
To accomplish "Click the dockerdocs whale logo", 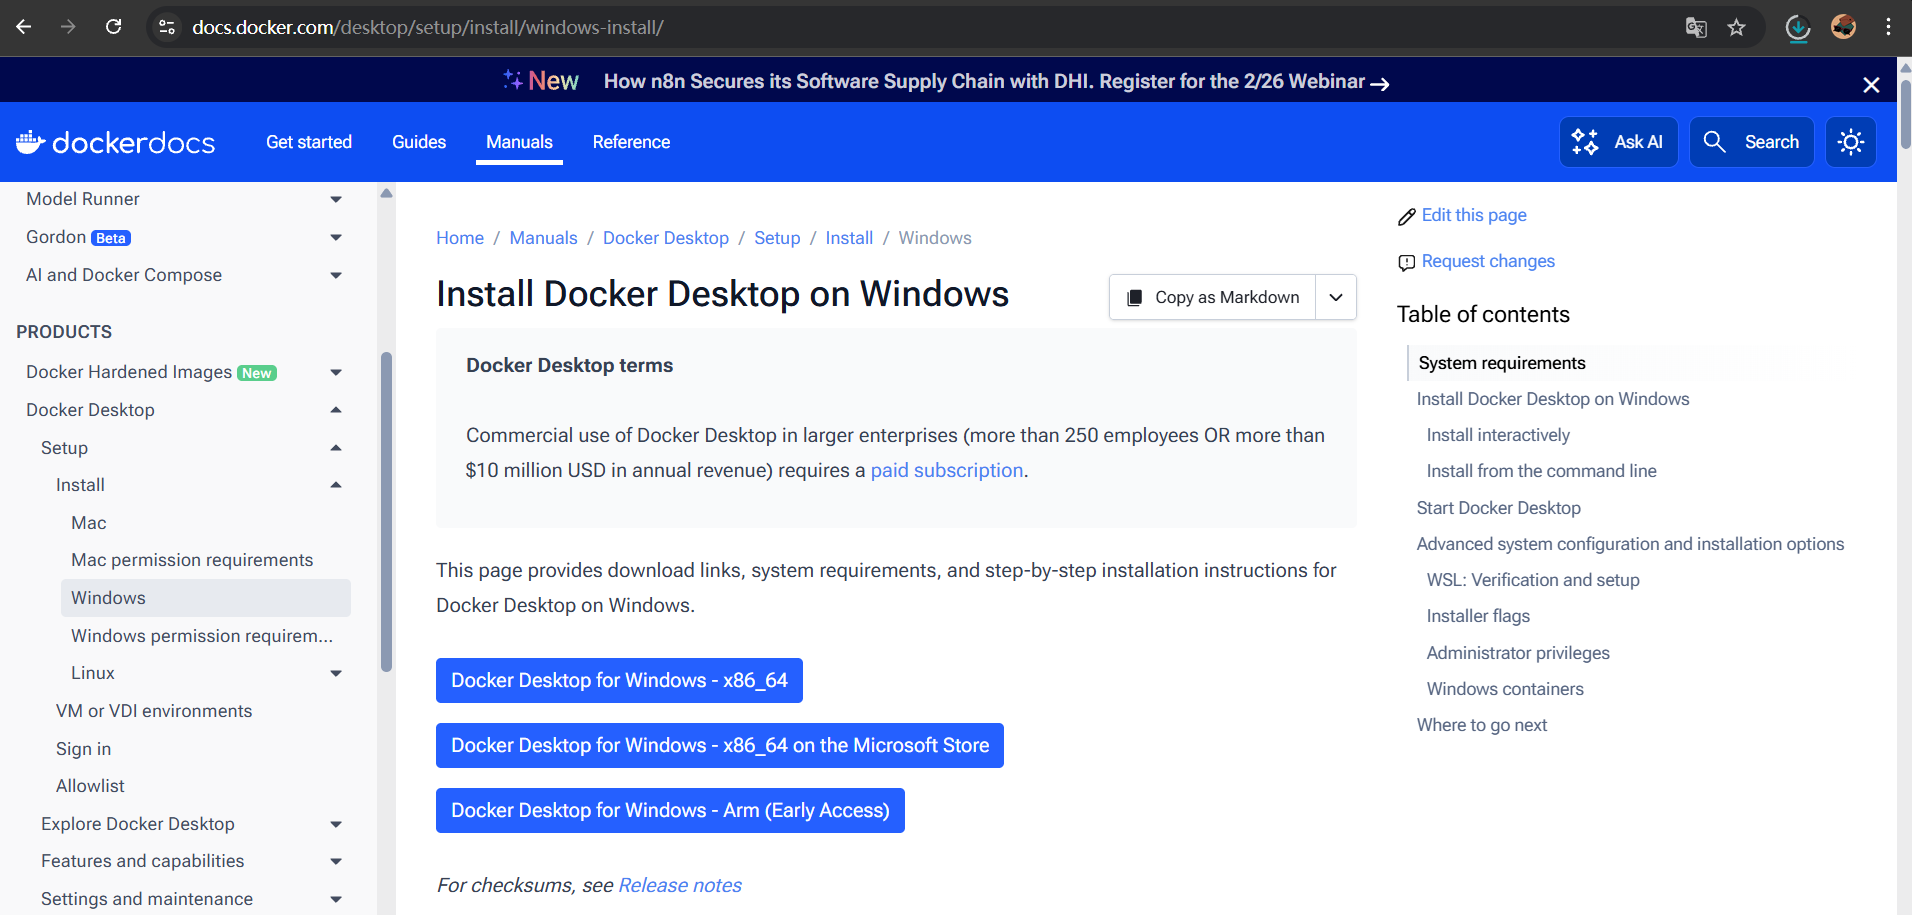I will coord(33,141).
